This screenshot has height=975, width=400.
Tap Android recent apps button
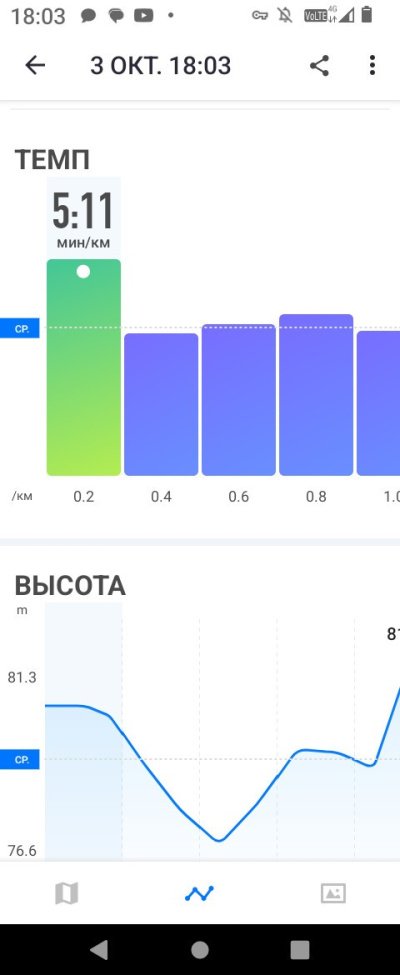coord(300,949)
